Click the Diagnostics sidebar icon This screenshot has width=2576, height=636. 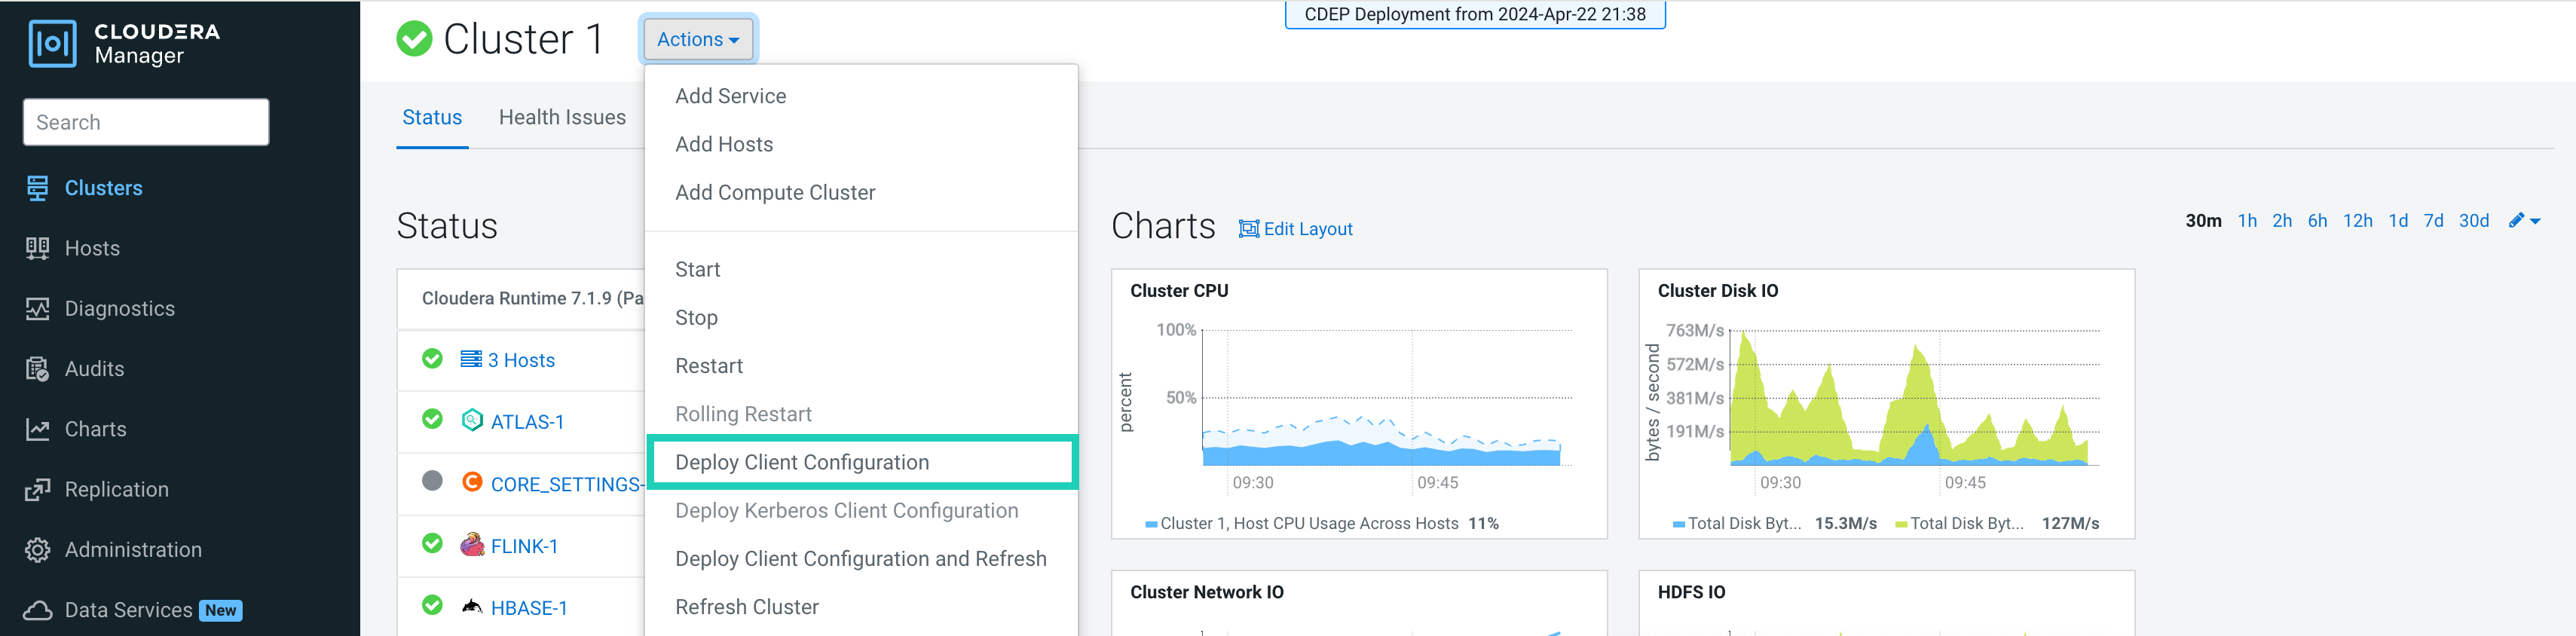pos(37,309)
